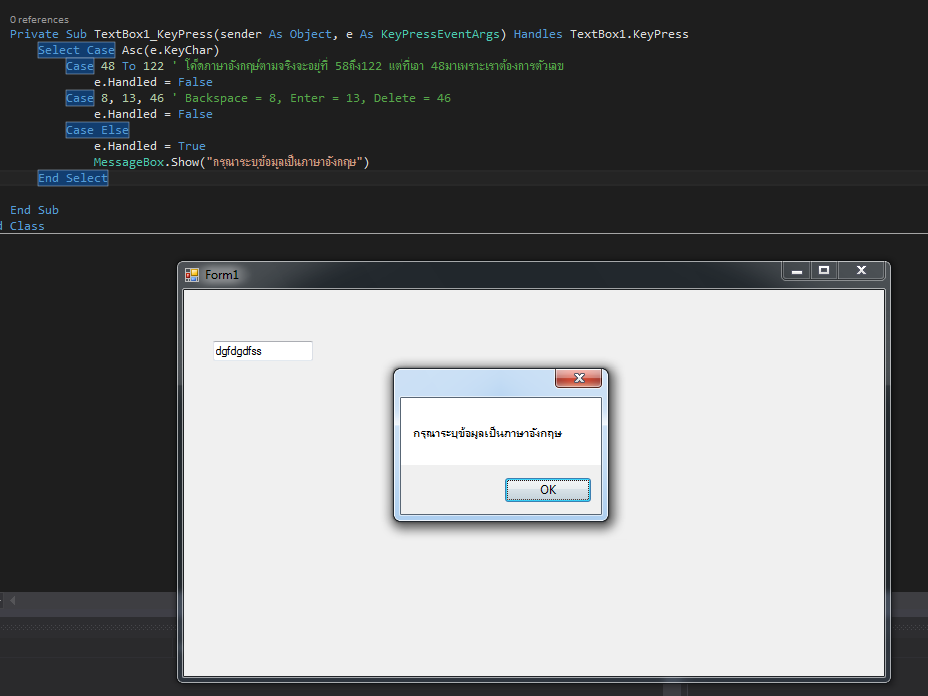Click the Form1 application icon in title bar

[192, 275]
